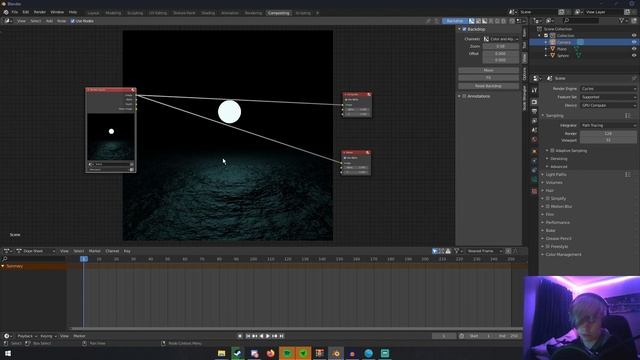Open File Explorer from the taskbar

pyautogui.click(x=221, y=353)
